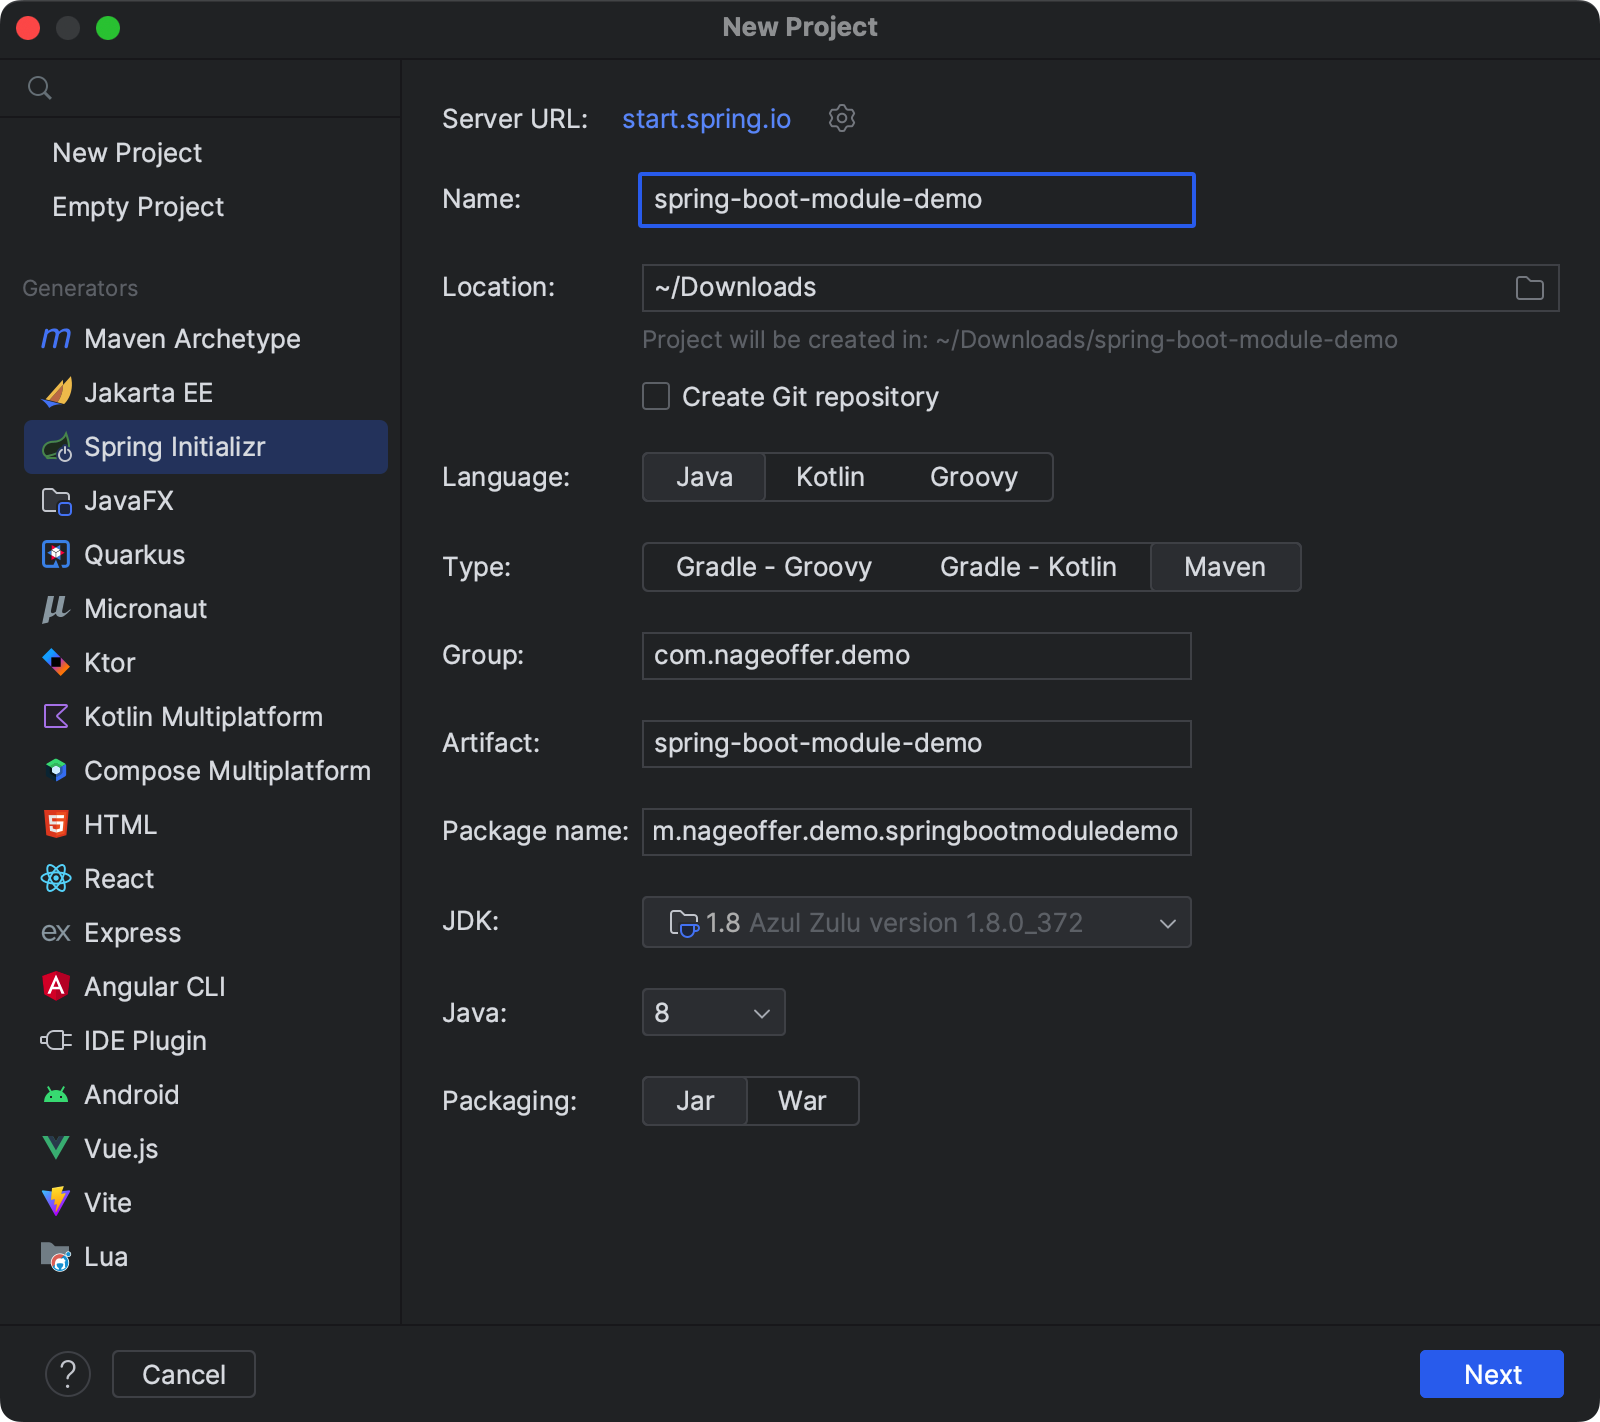Click the Maven Archetype icon

click(56, 339)
